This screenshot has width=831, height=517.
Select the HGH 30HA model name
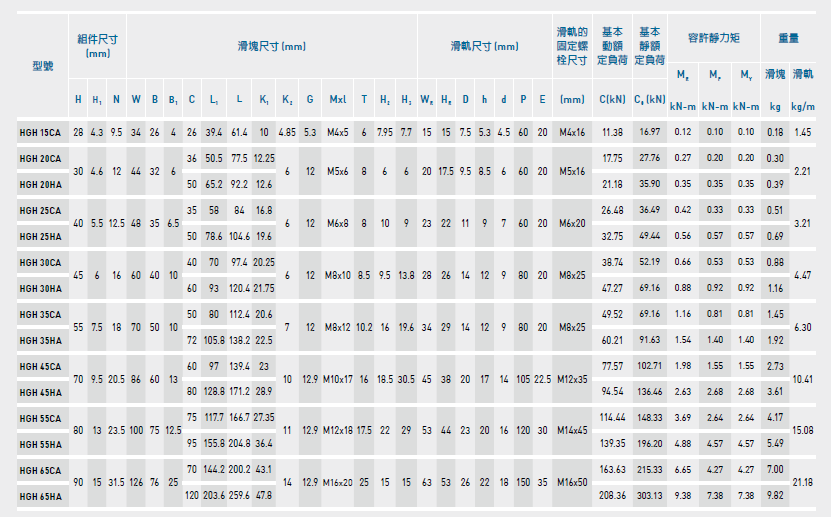[40, 288]
